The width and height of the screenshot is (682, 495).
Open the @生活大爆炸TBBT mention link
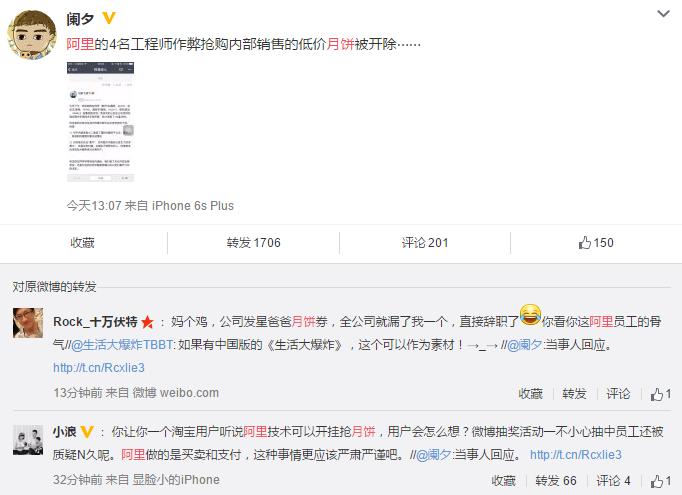[x=122, y=345]
